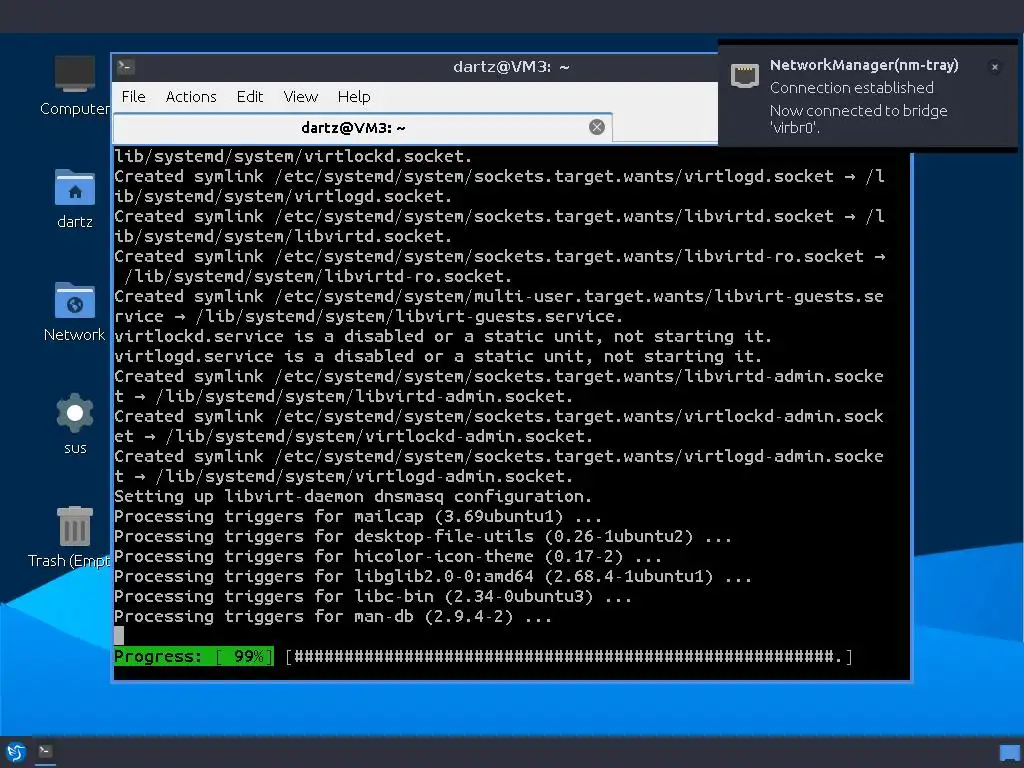
Task: Close the dartz@VM3 terminal tab
Action: (x=596, y=127)
